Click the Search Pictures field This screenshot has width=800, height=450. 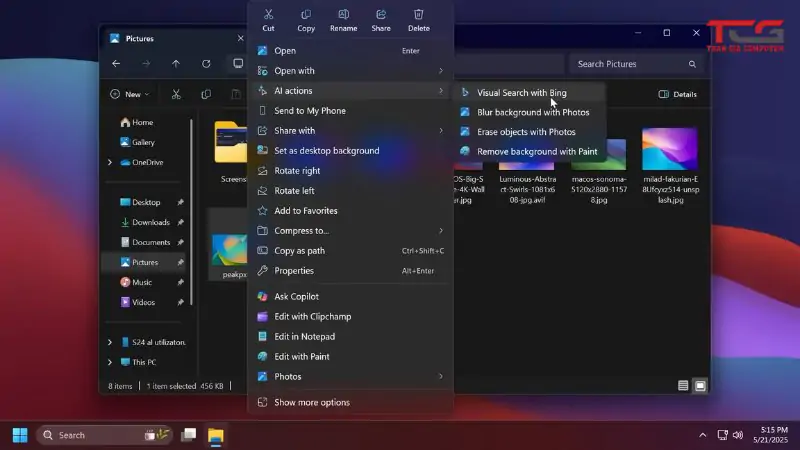(x=636, y=64)
